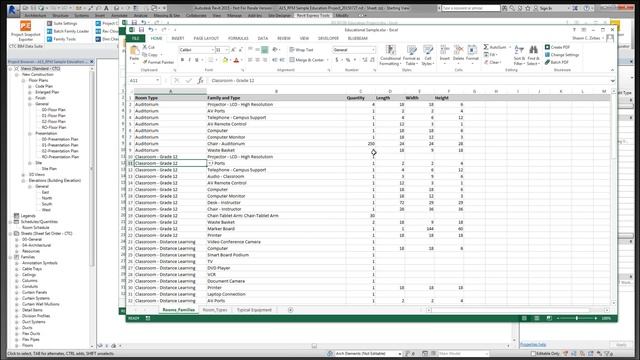Click the AutoSum sigma icon
Viewport: 640px width, 360px height.
coord(486,47)
